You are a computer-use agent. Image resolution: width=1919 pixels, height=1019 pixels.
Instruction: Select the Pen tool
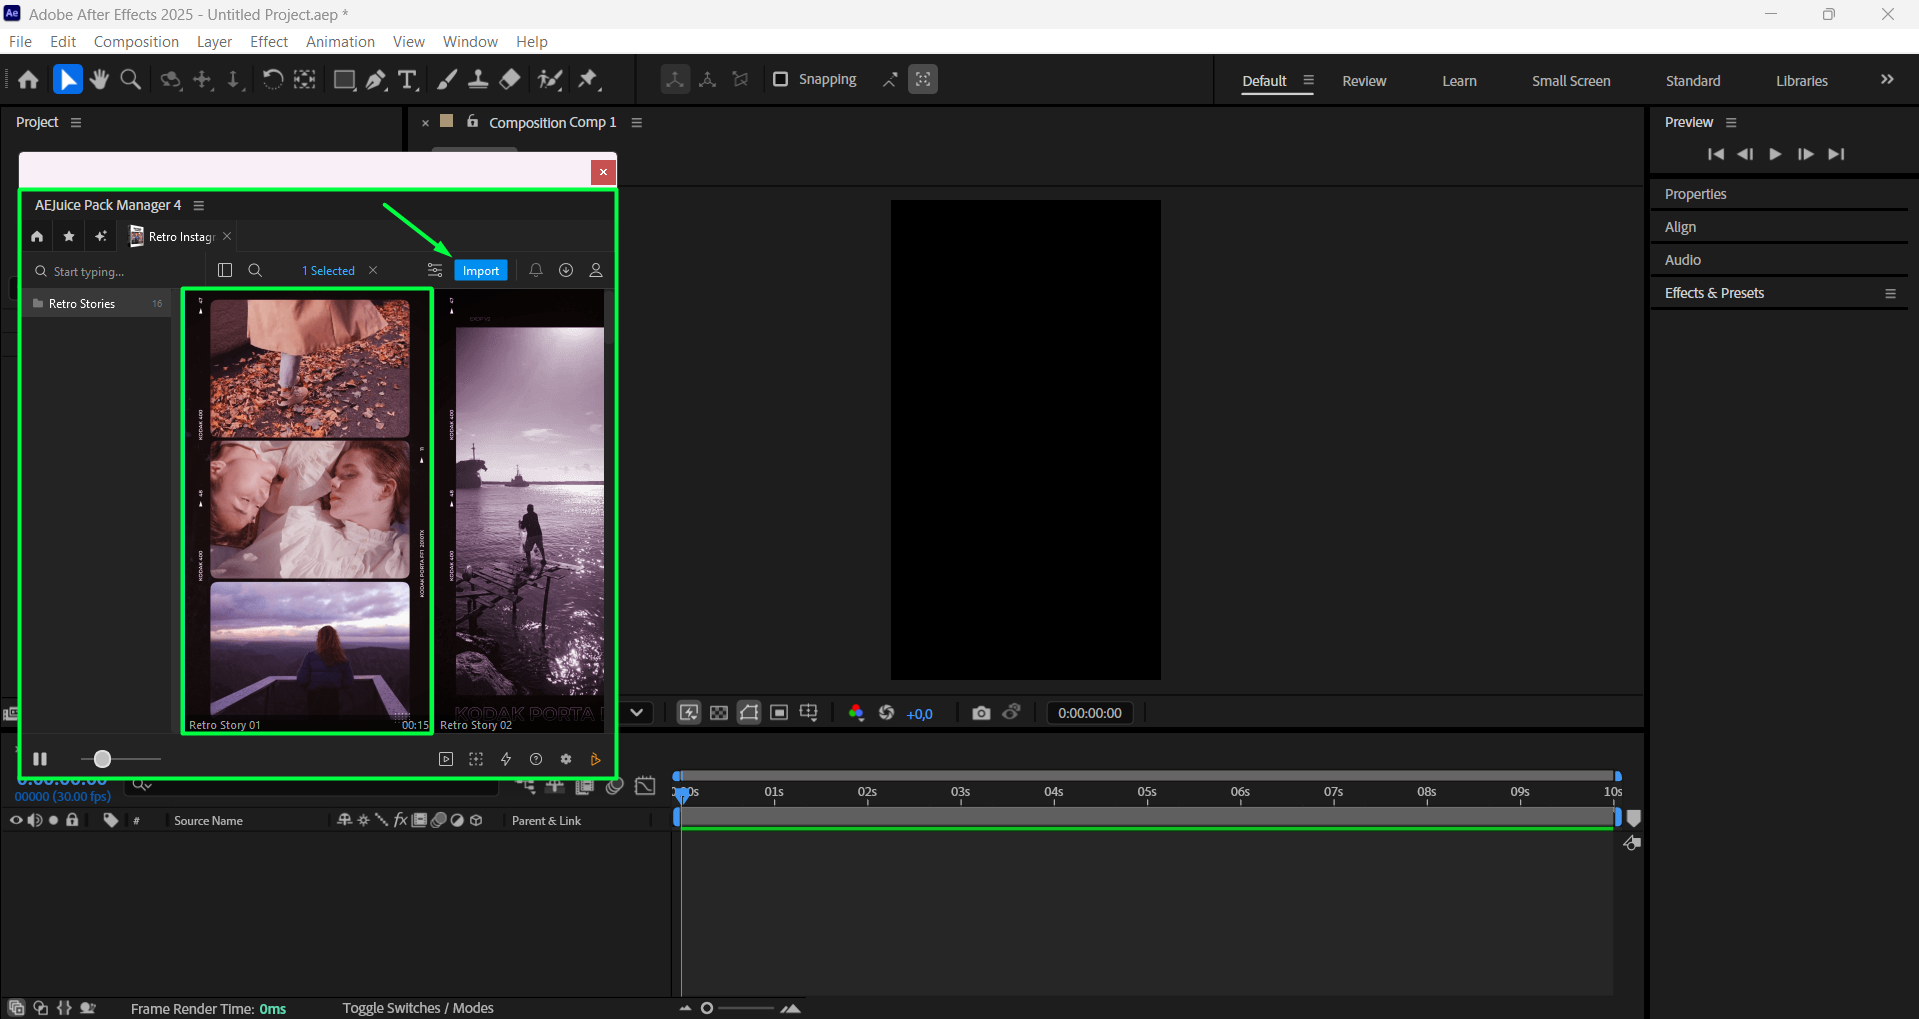(x=376, y=80)
